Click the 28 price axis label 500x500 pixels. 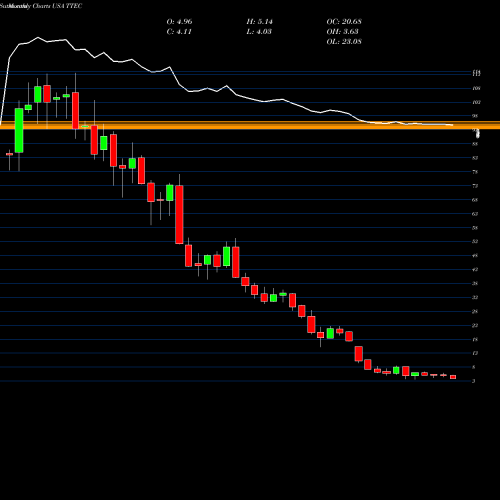click(x=475, y=311)
